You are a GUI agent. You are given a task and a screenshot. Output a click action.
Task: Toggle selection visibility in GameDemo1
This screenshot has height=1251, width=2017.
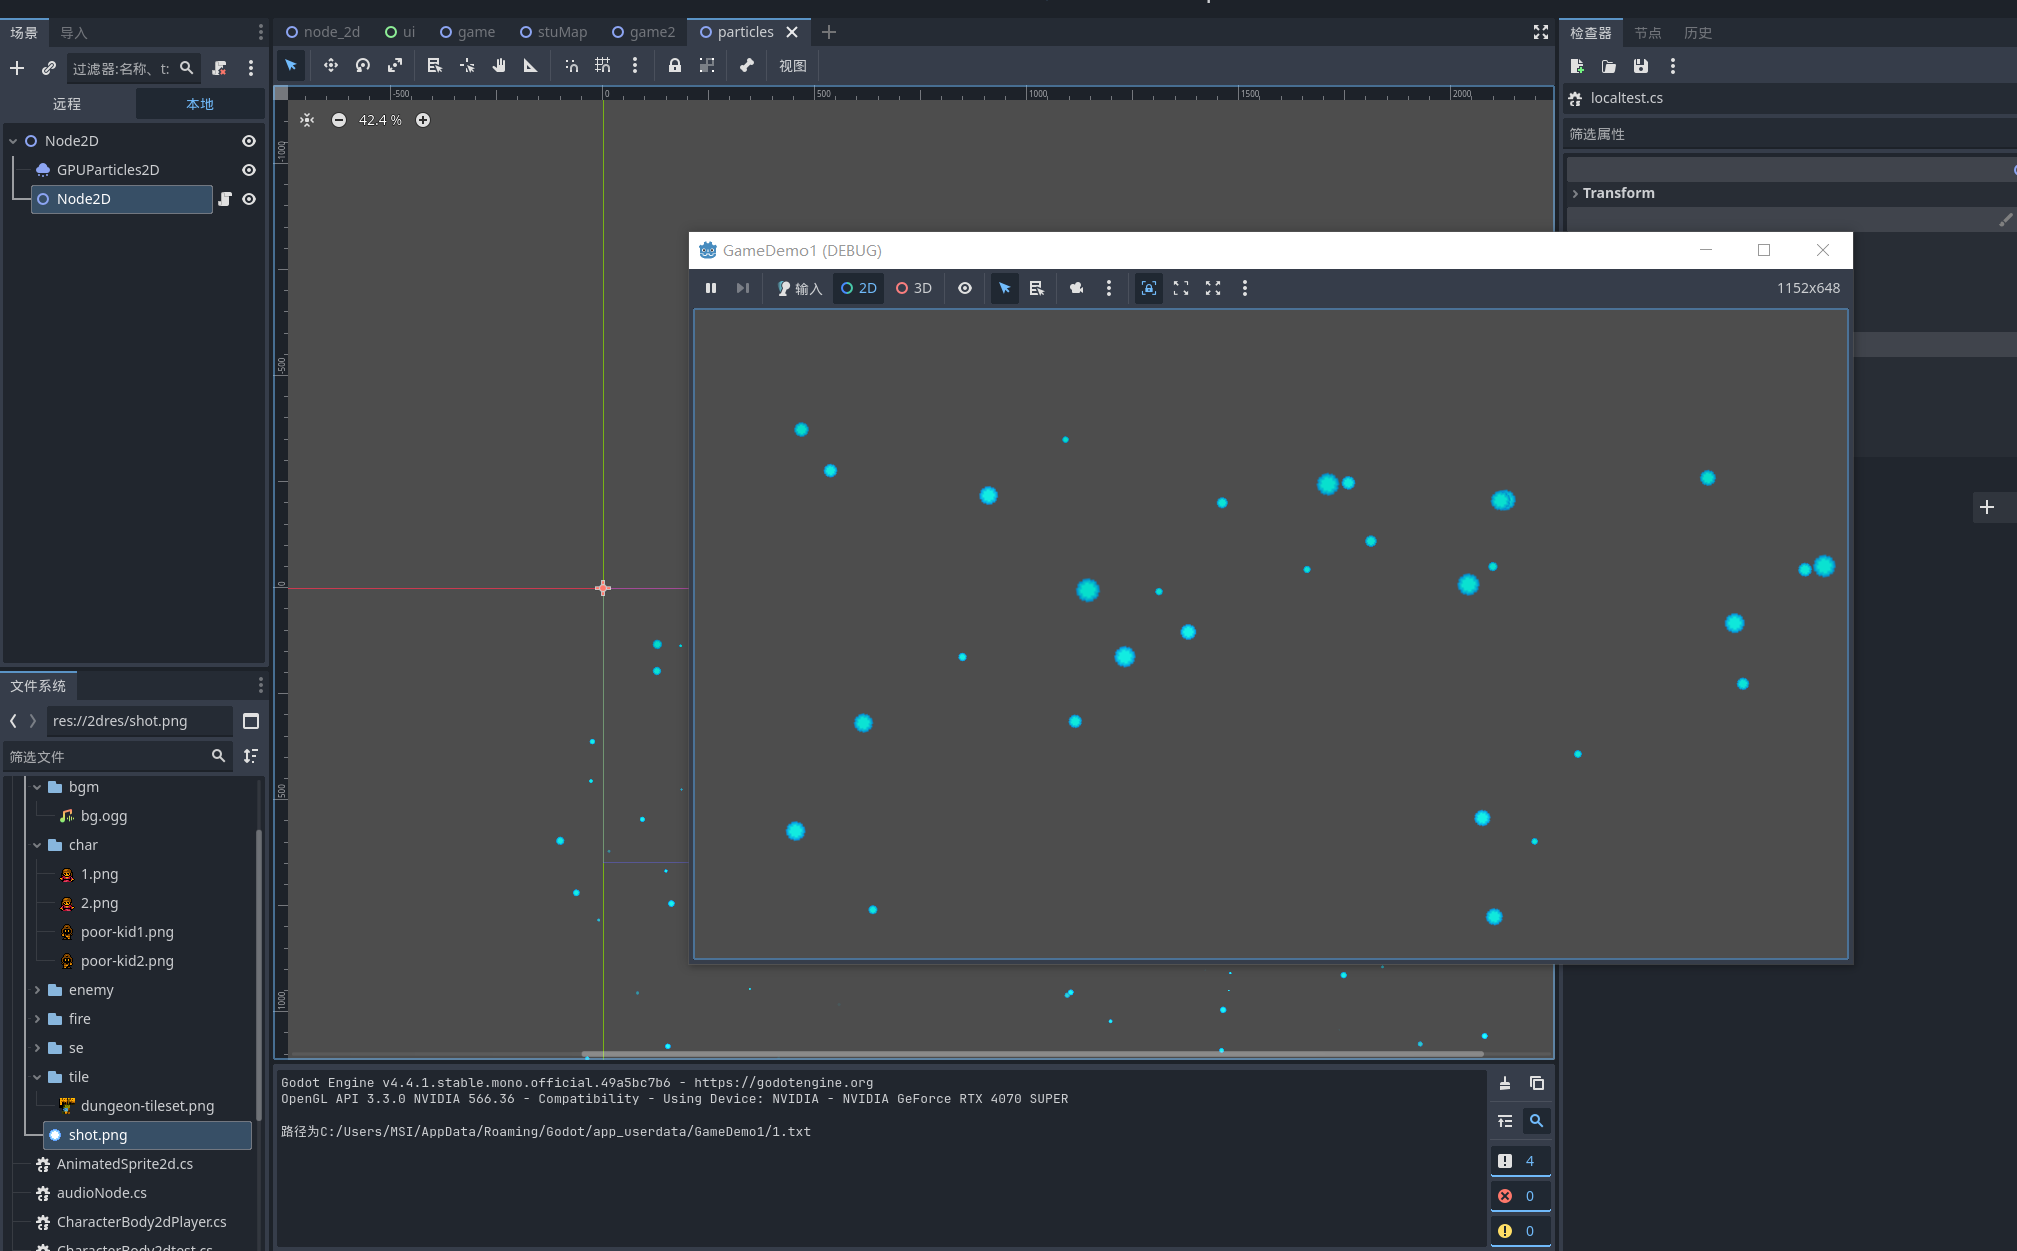[965, 288]
